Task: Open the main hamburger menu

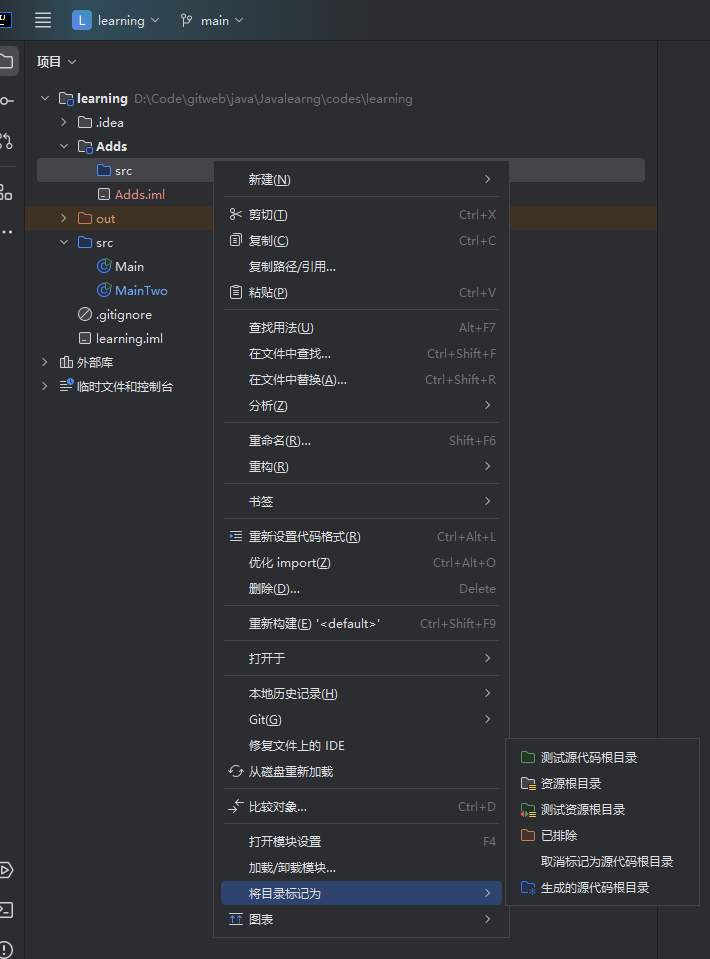Action: (x=43, y=20)
